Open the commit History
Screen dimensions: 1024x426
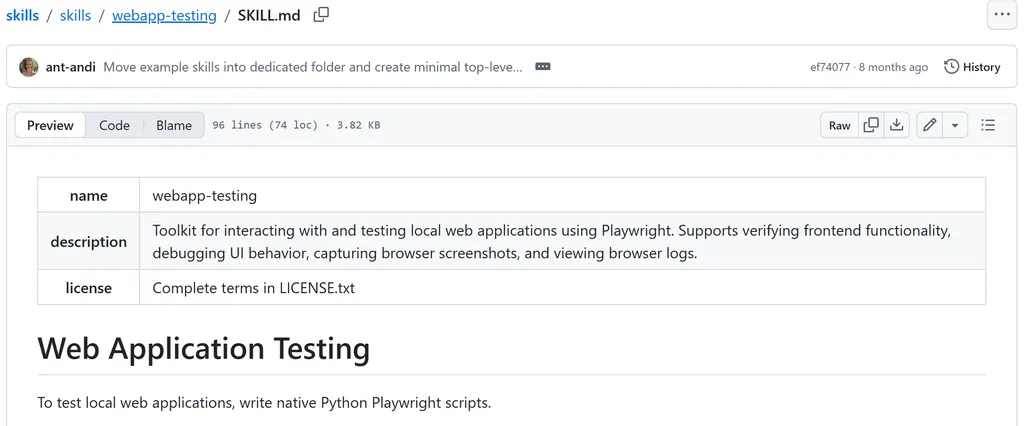point(972,67)
